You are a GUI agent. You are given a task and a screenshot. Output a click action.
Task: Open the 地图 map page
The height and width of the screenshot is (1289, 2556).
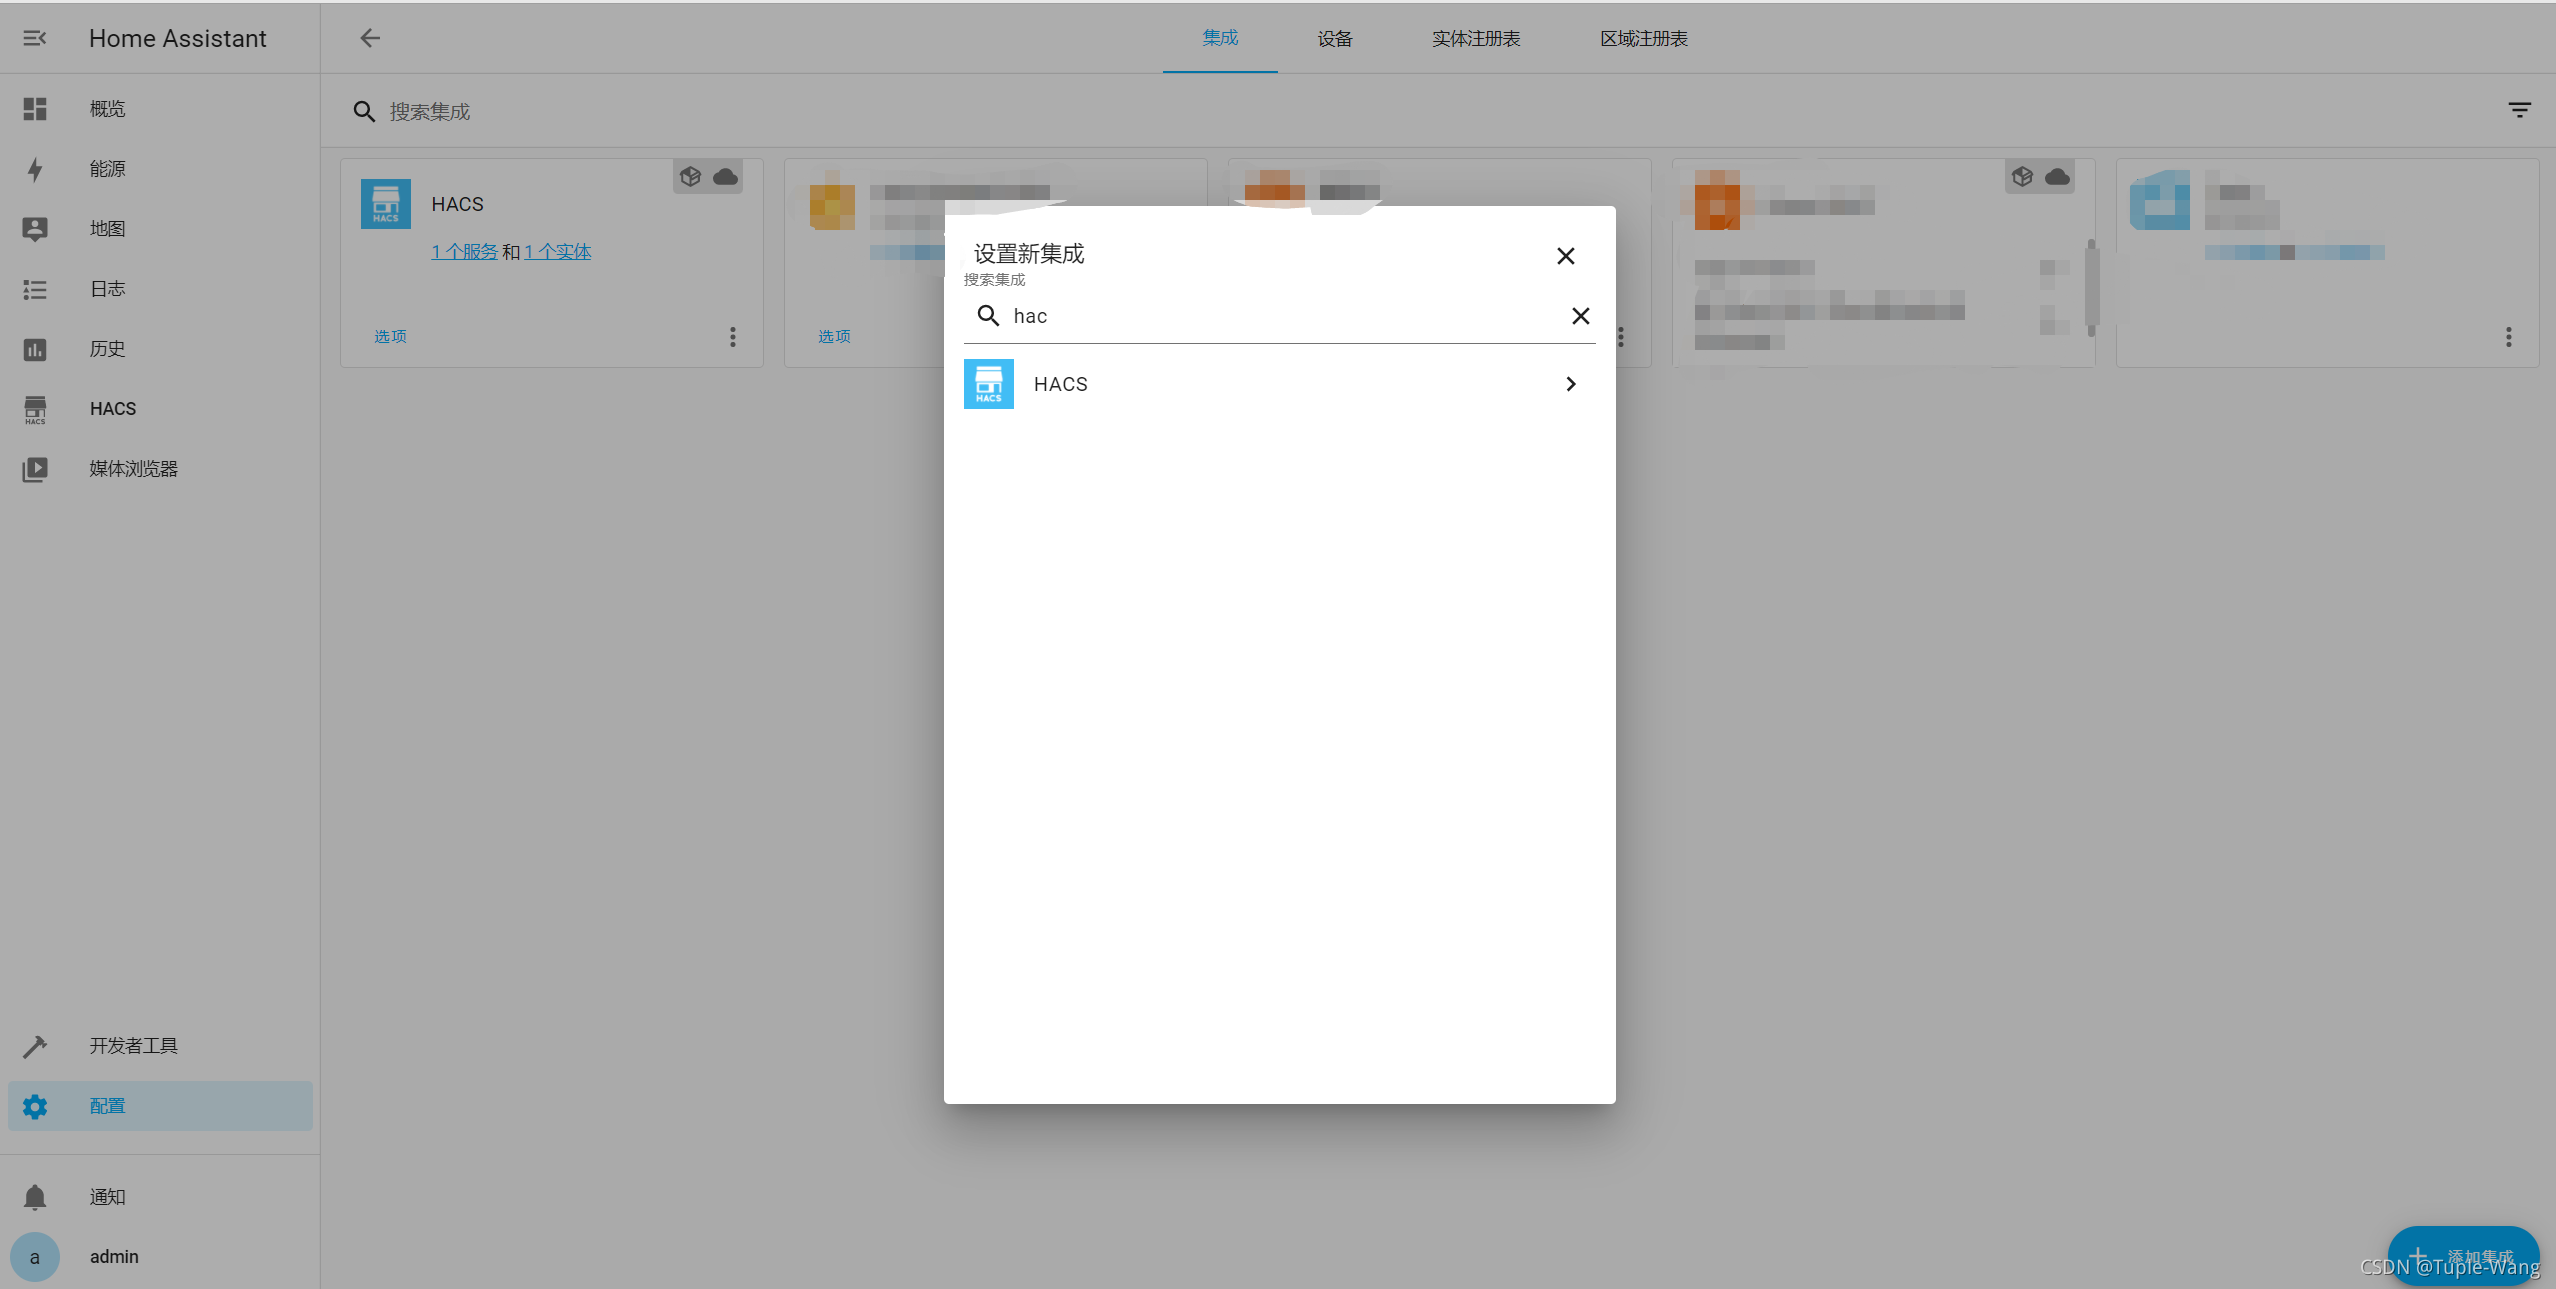107,229
